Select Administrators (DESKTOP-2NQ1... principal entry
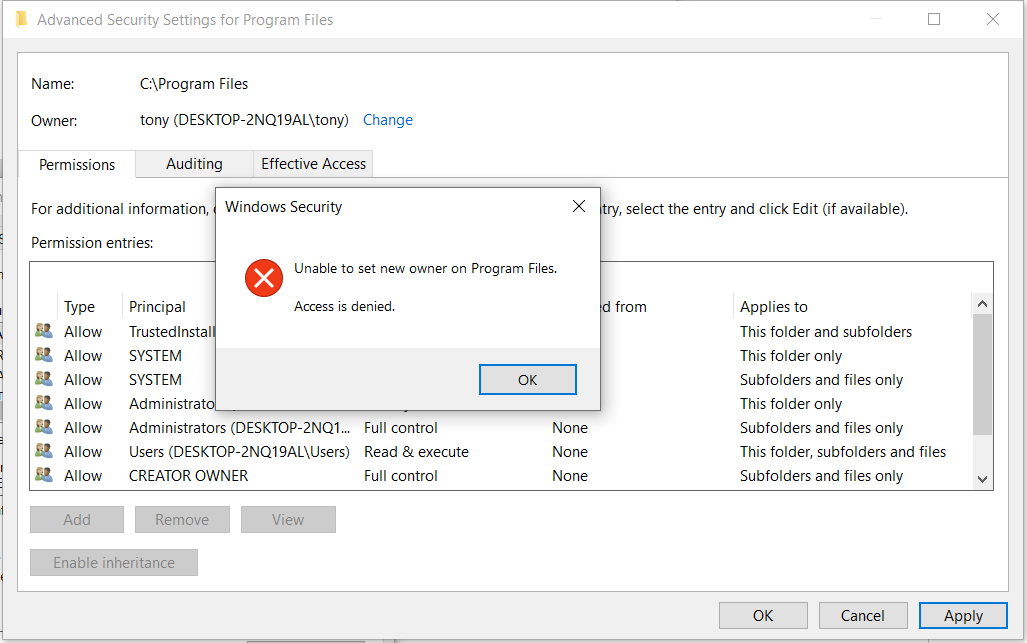The height and width of the screenshot is (643, 1027). (x=239, y=428)
